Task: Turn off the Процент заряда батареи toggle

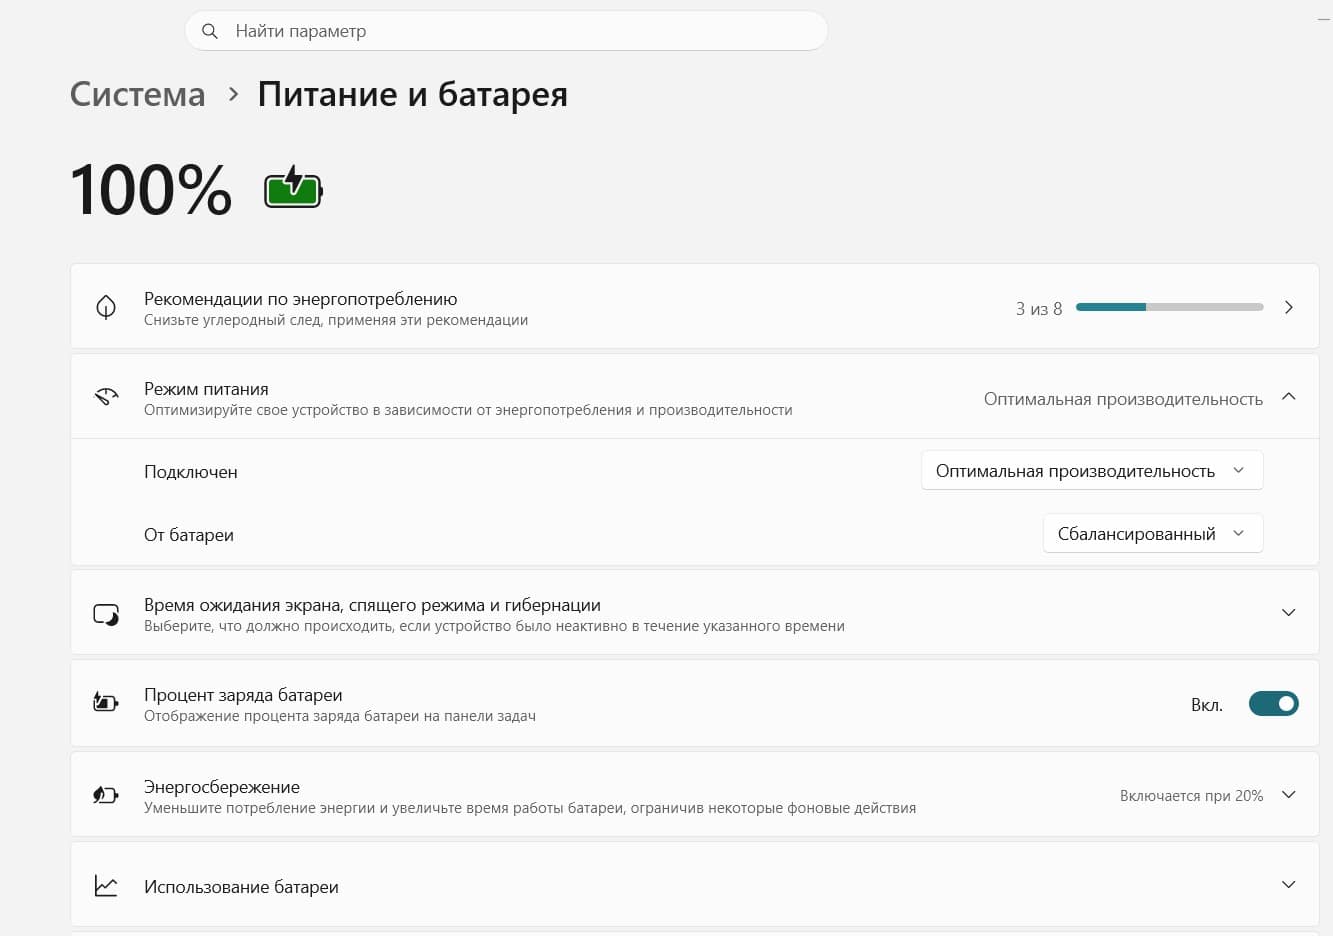Action: tap(1273, 704)
